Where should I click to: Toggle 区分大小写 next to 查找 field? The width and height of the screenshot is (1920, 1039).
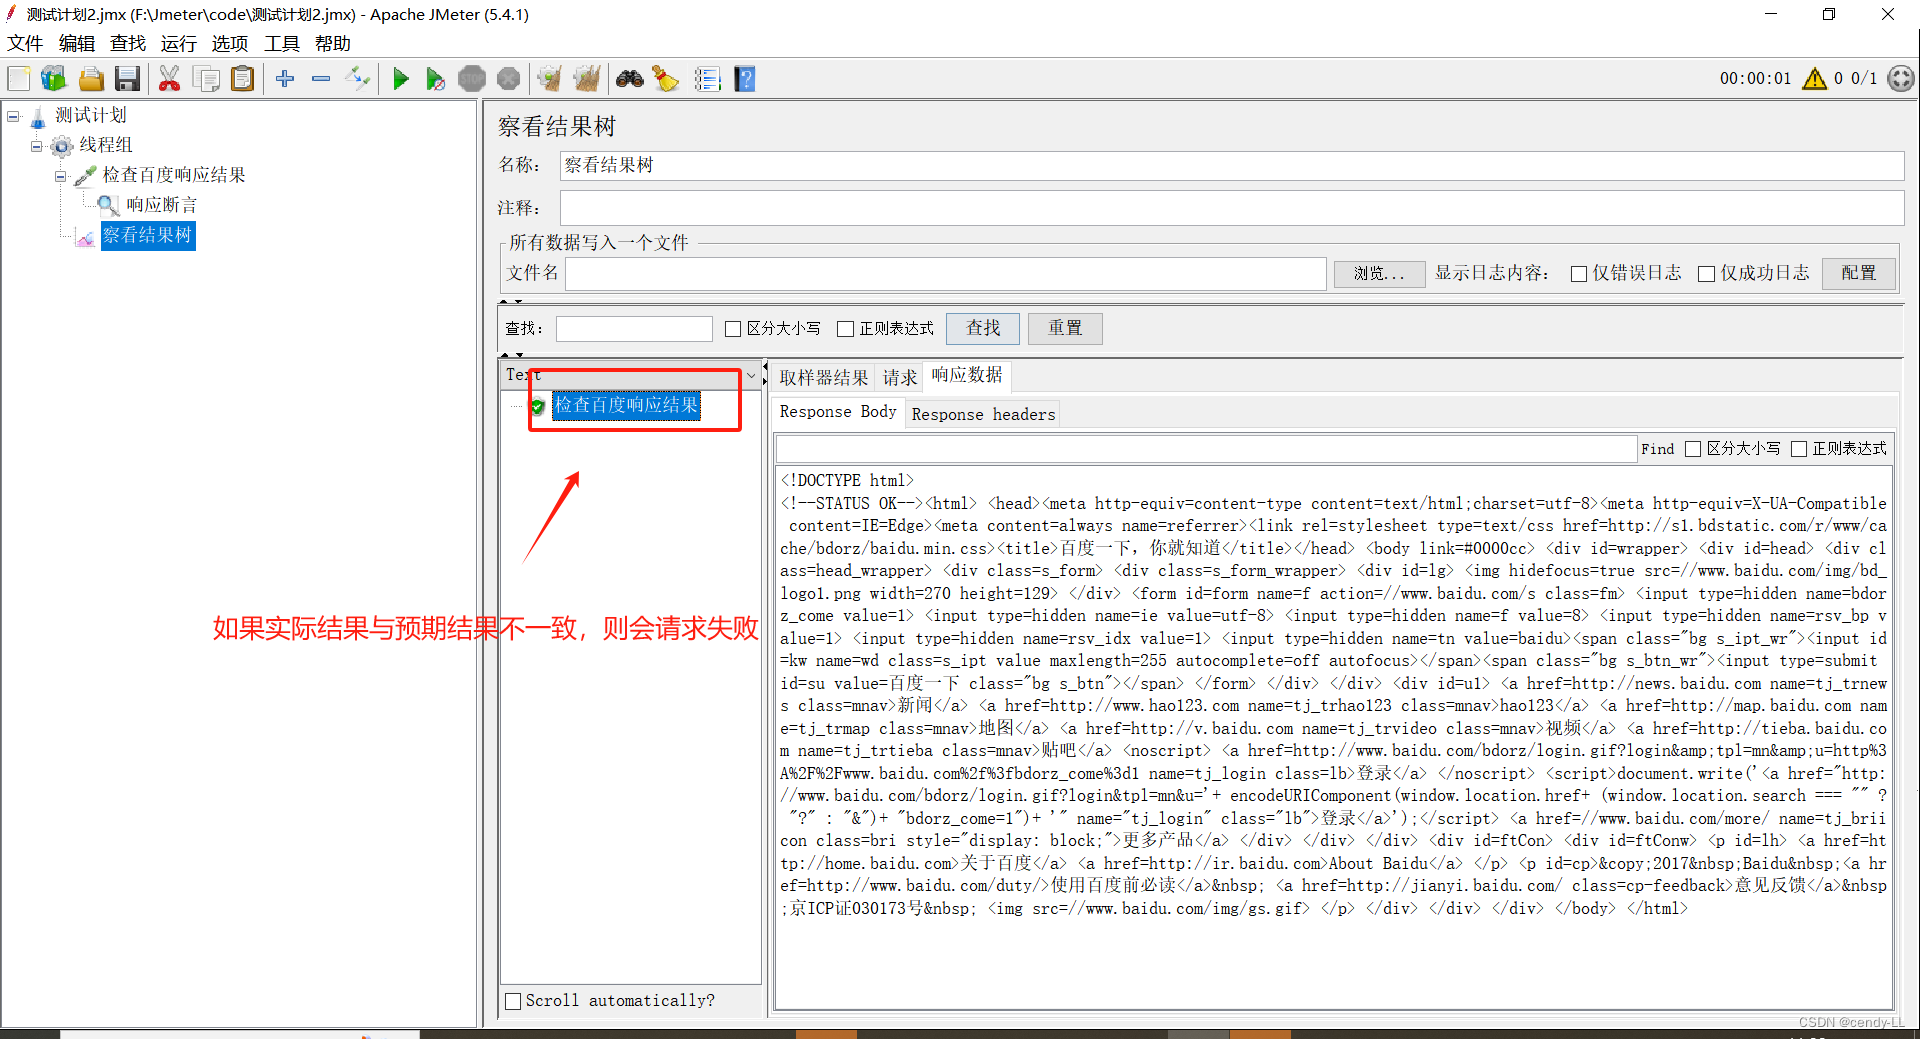coord(733,329)
